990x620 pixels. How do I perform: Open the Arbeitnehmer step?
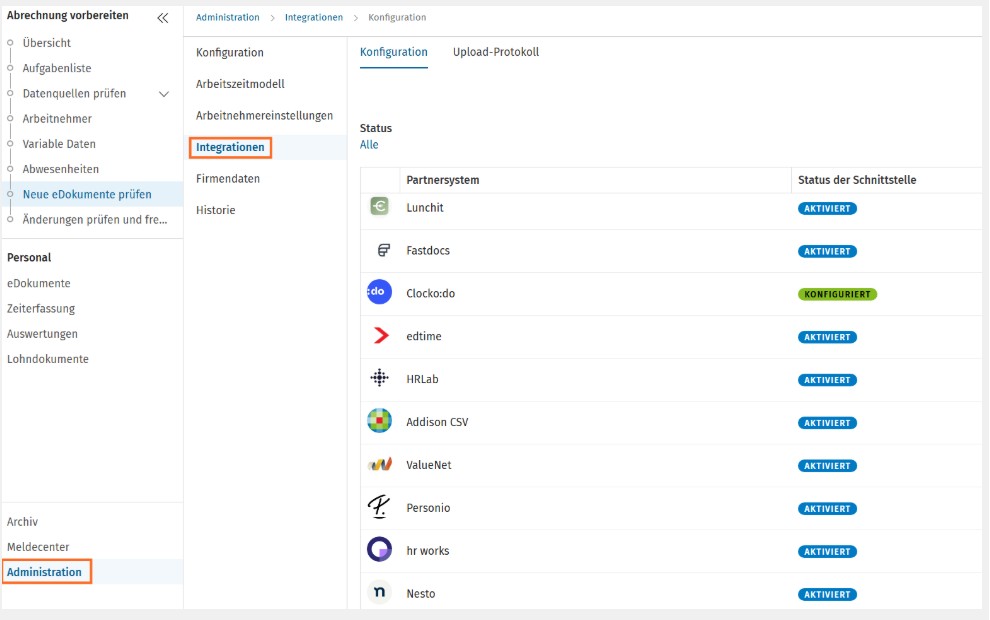[57, 119]
